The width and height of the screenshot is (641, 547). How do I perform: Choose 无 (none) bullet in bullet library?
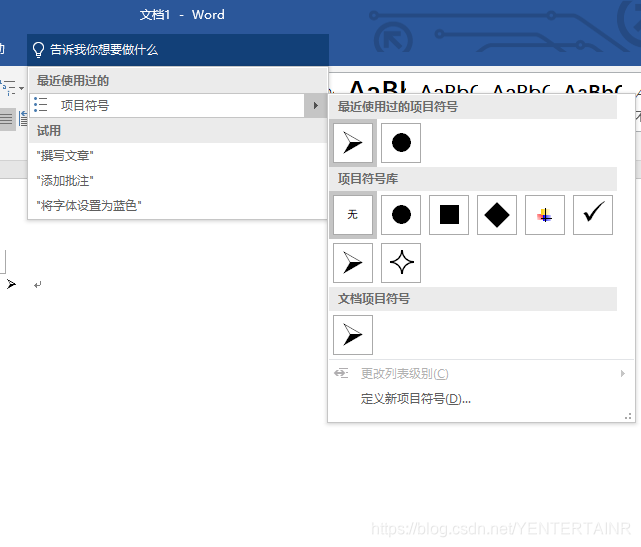click(353, 215)
